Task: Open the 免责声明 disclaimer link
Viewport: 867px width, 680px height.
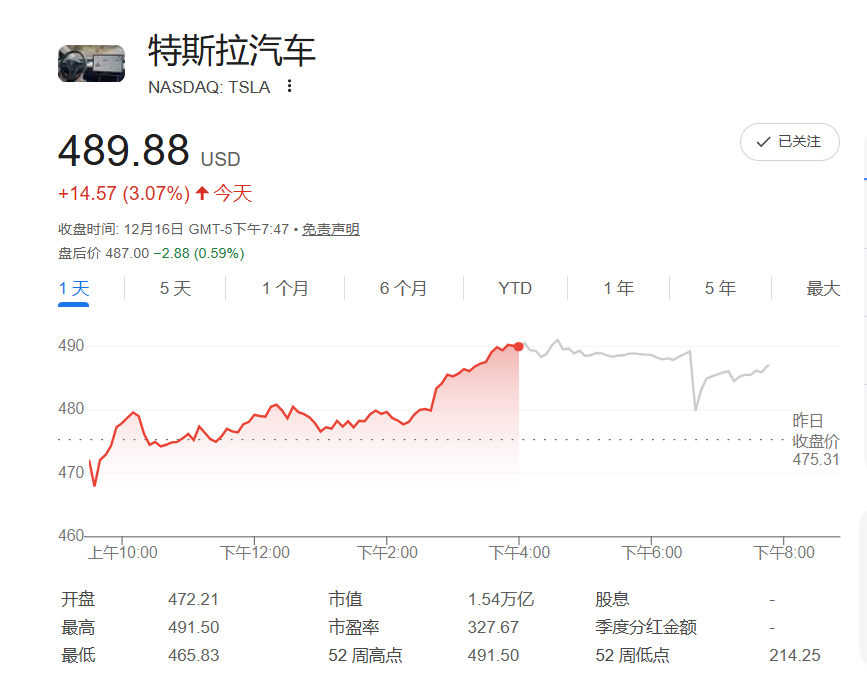Action: (x=331, y=229)
